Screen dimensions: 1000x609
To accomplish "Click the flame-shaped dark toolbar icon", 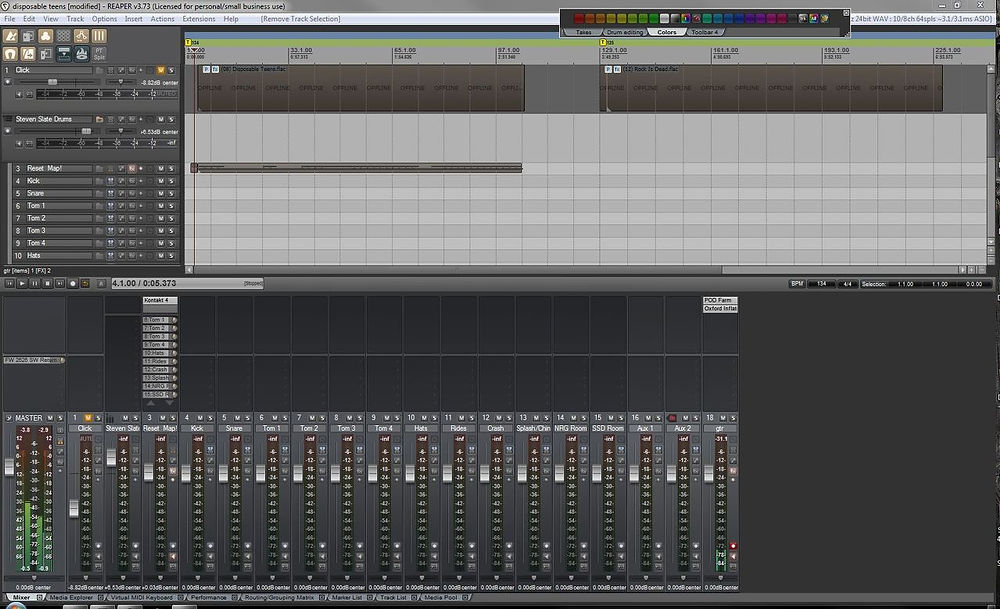I will click(x=82, y=54).
